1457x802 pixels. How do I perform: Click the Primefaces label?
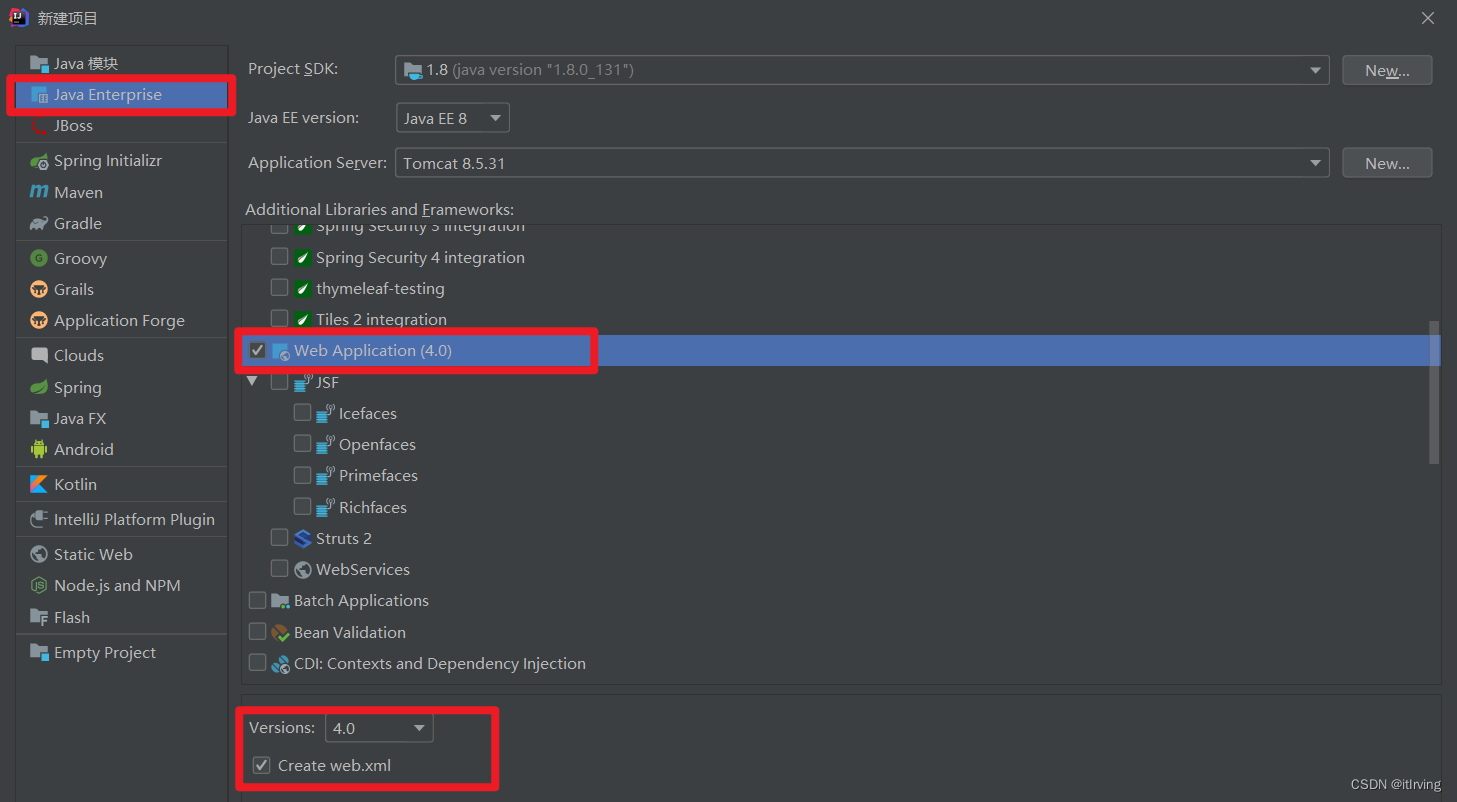coord(378,476)
